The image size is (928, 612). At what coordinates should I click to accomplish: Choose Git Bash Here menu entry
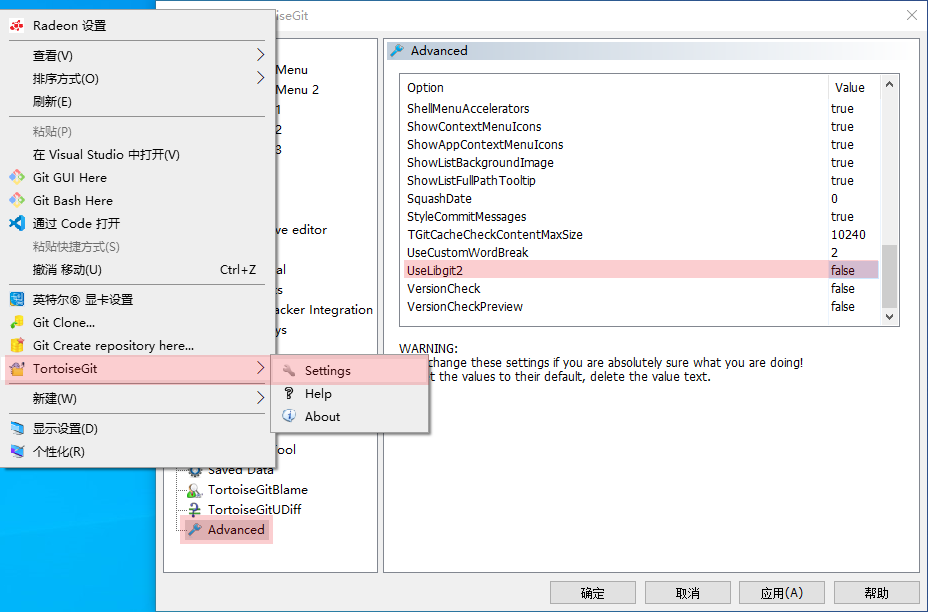(x=137, y=201)
